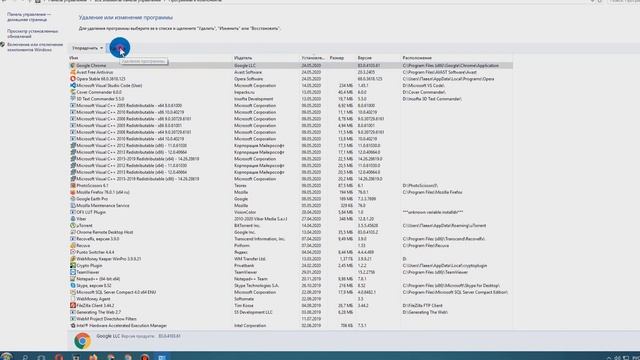640x360 pixels.
Task: Select the Google Earth Pro icon
Action: [x=73, y=199]
